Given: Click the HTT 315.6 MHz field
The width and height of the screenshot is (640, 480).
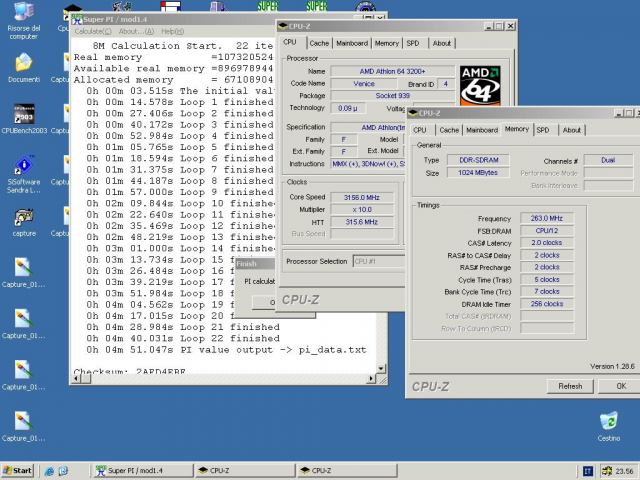Looking at the screenshot, I should [x=362, y=222].
